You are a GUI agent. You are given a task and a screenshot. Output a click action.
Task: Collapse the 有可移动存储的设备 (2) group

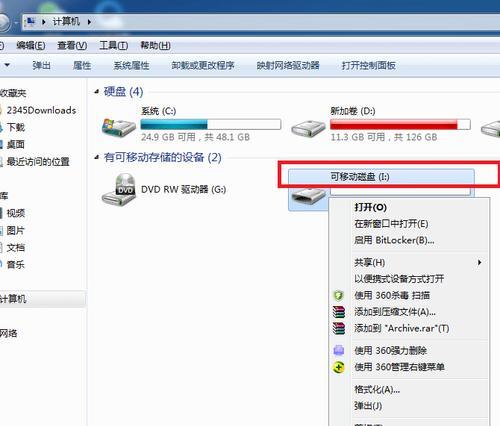pyautogui.click(x=97, y=157)
